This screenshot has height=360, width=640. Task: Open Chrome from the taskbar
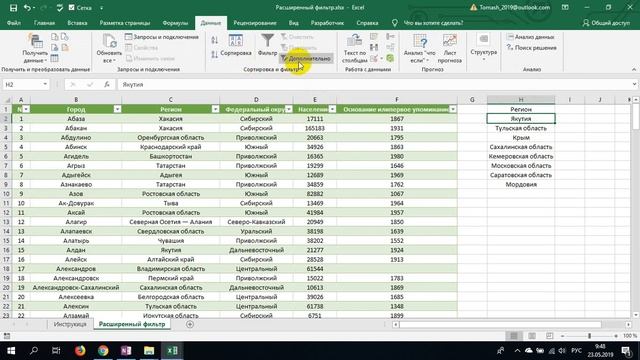point(103,351)
